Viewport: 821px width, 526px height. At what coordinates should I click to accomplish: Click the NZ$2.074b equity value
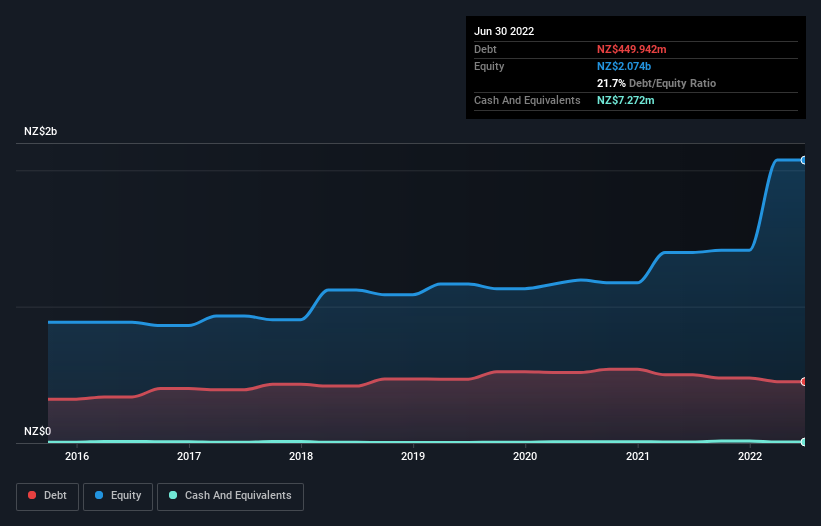[x=624, y=66]
